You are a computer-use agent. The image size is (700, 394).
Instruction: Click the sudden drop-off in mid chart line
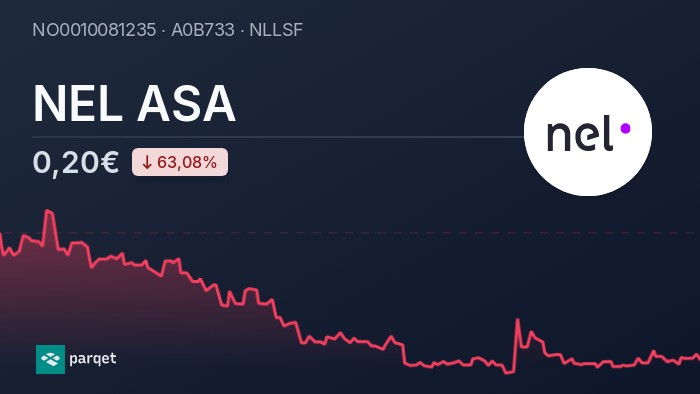404,354
